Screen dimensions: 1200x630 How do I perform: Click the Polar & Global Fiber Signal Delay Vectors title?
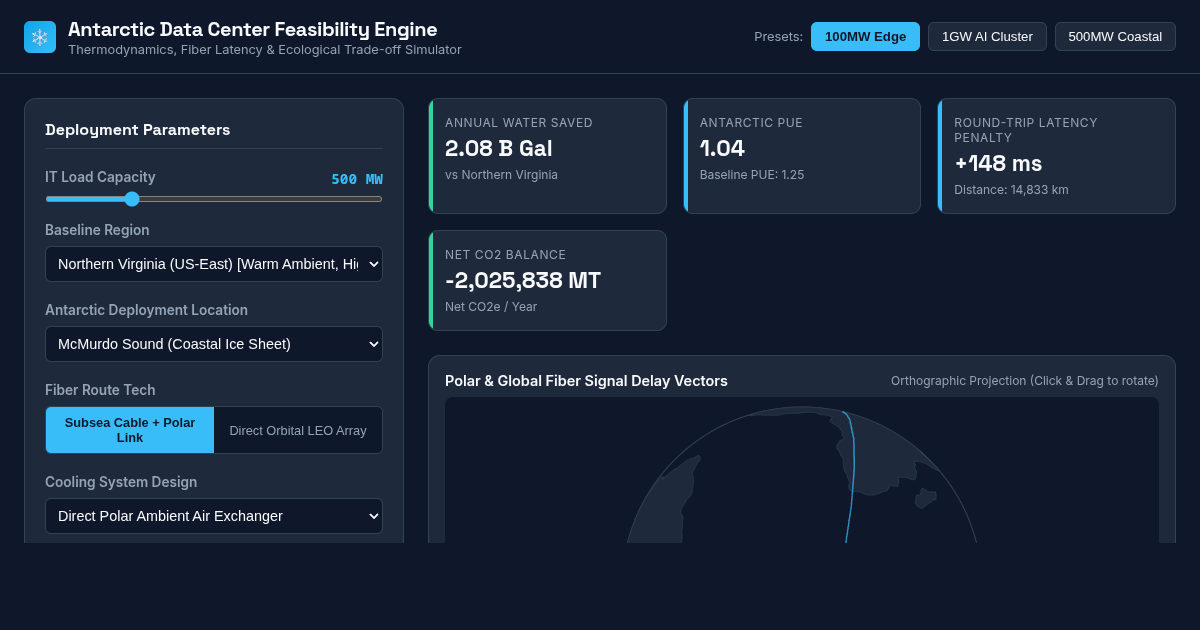[586, 381]
